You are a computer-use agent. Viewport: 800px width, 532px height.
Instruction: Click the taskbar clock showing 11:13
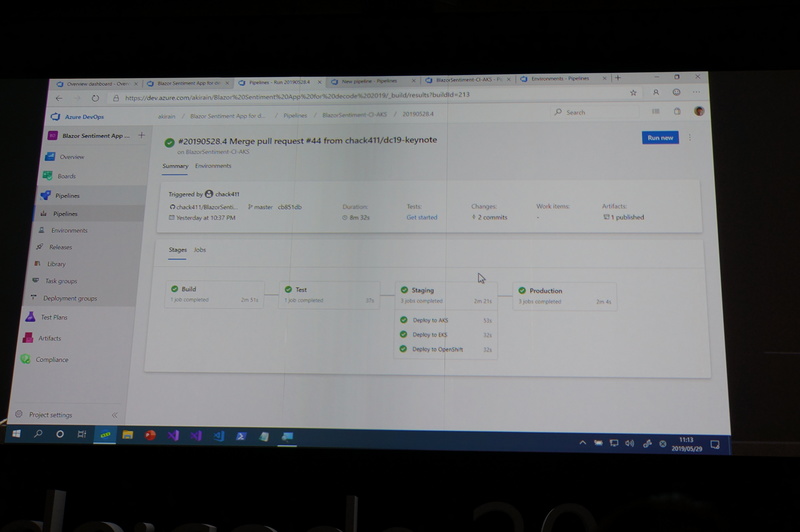[x=687, y=444]
